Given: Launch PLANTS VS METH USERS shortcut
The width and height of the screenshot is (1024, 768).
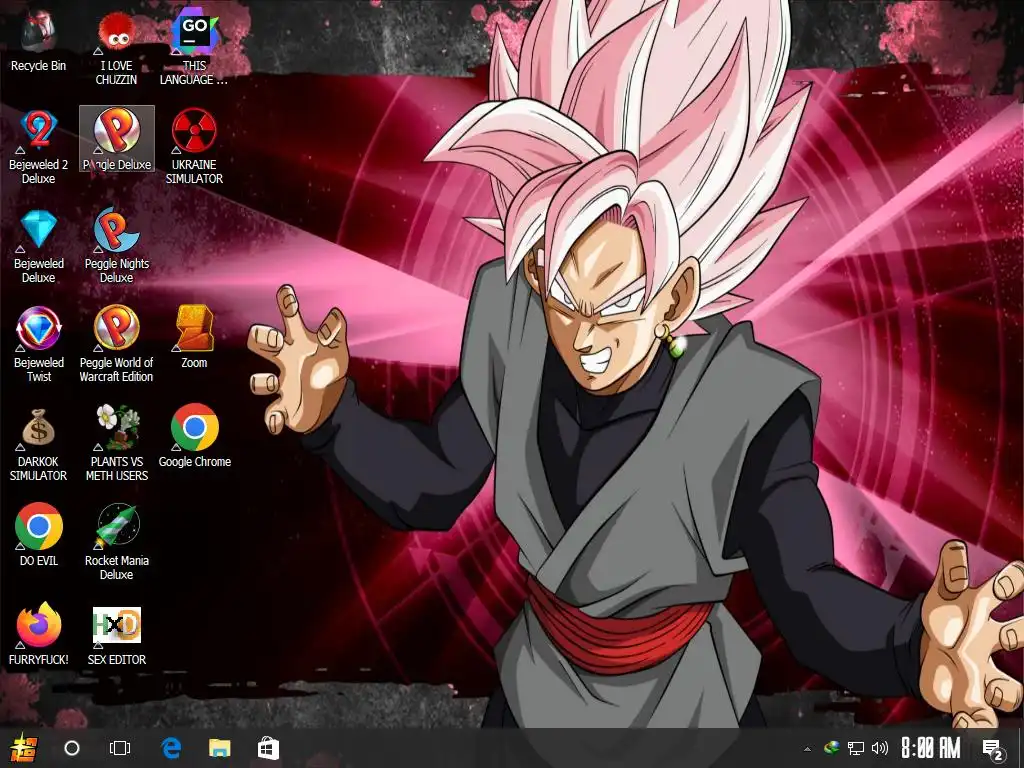Looking at the screenshot, I should (116, 445).
